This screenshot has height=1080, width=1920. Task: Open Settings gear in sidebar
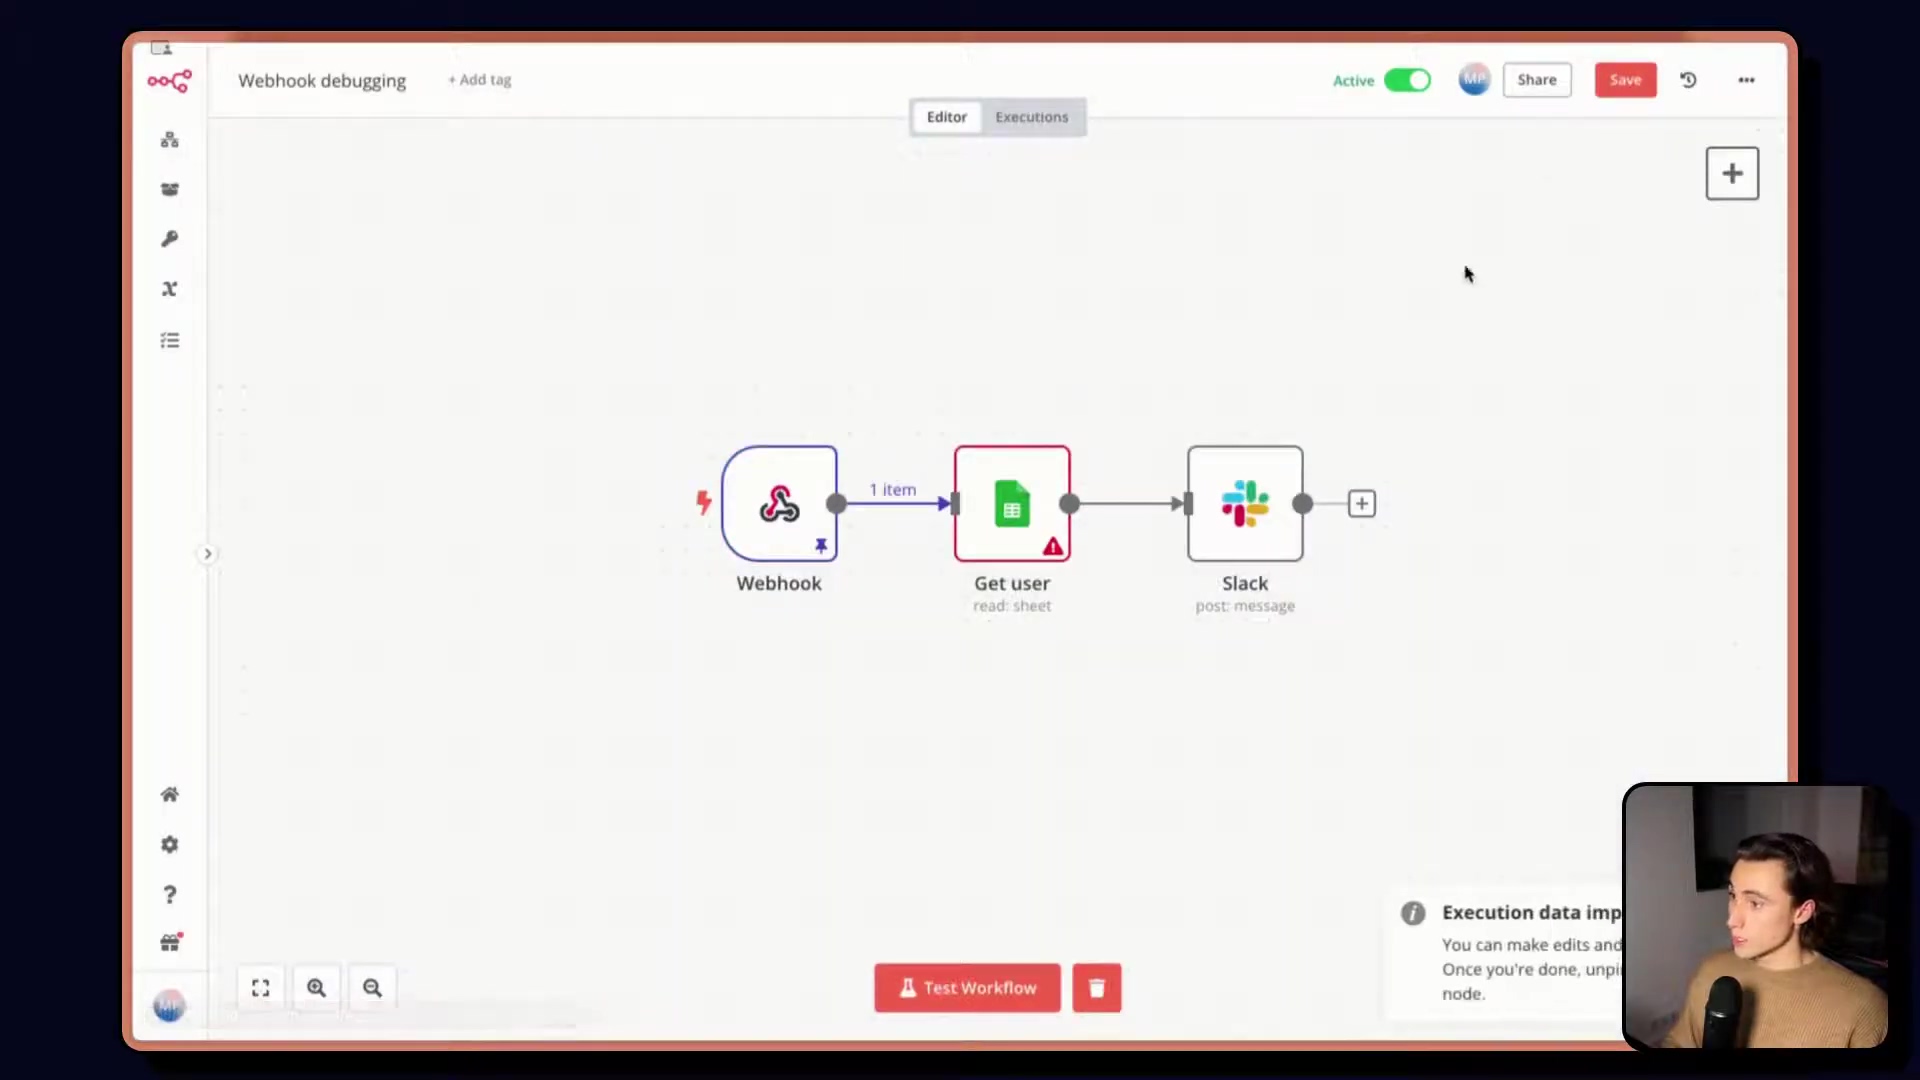[x=170, y=845]
